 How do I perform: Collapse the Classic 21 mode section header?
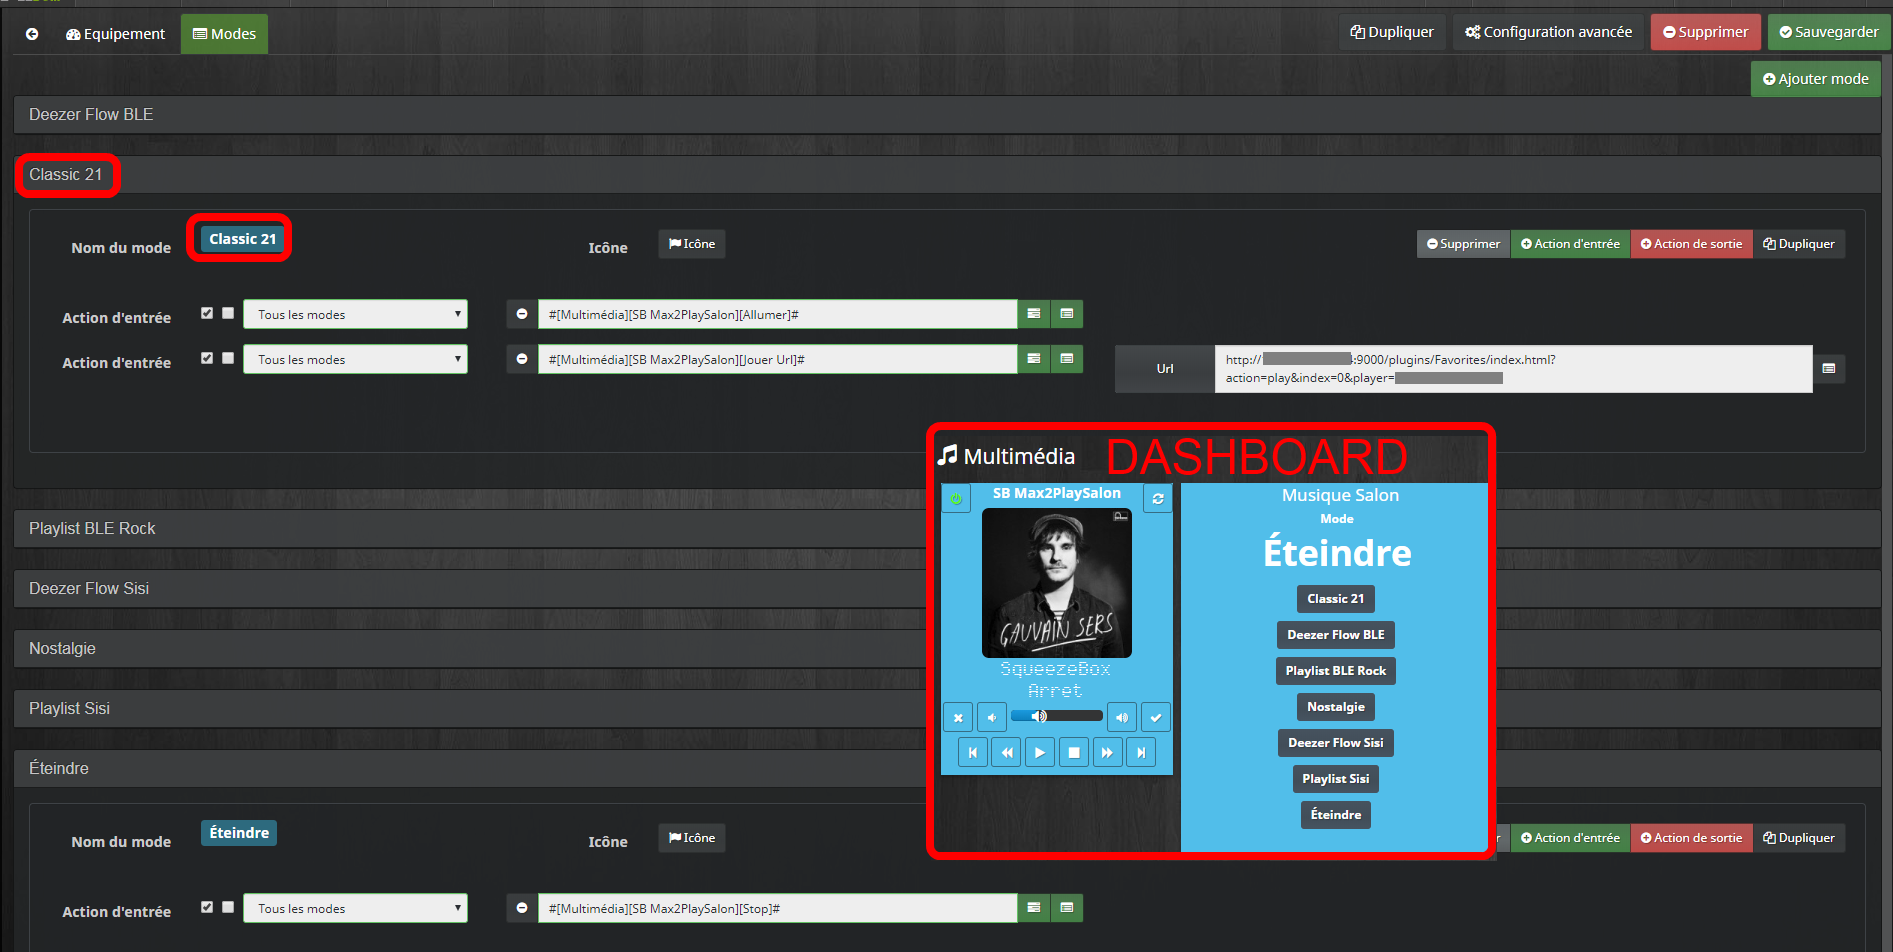947,174
